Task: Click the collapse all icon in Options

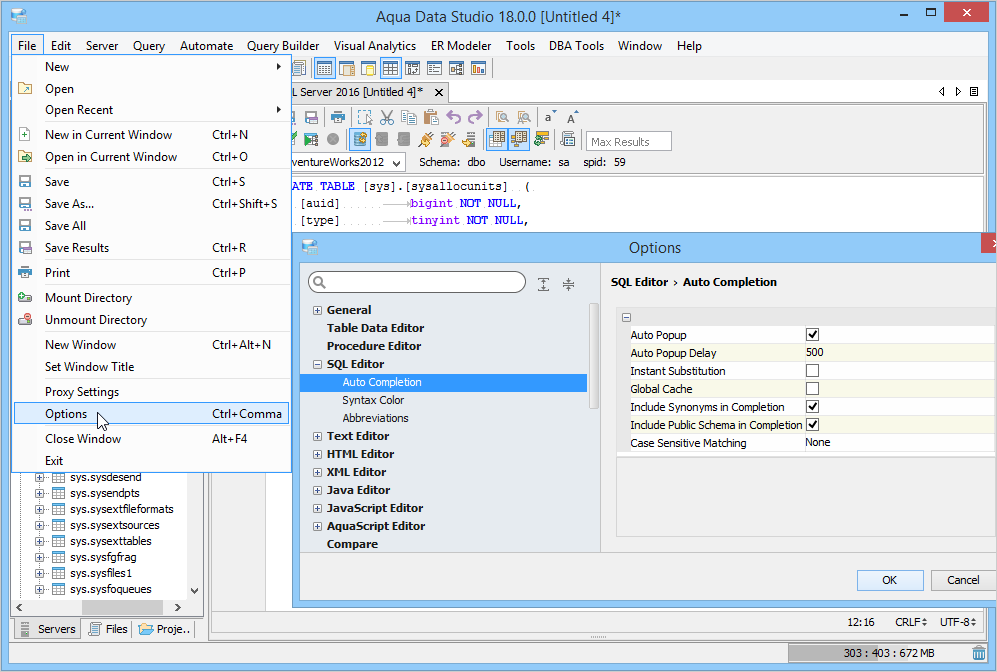Action: tap(568, 284)
